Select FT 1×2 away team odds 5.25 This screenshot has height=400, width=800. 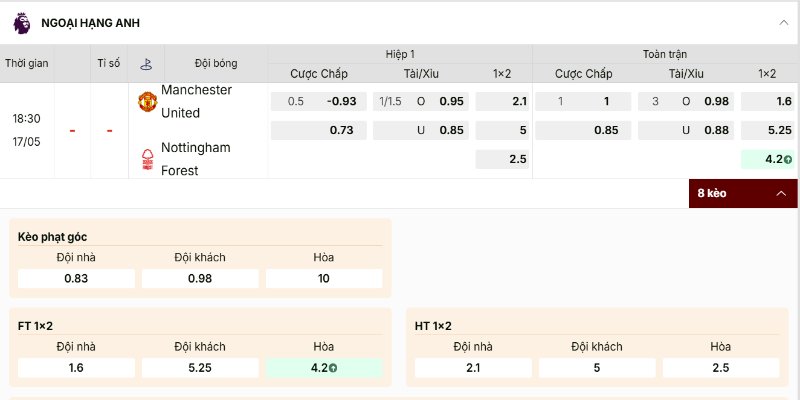point(200,368)
